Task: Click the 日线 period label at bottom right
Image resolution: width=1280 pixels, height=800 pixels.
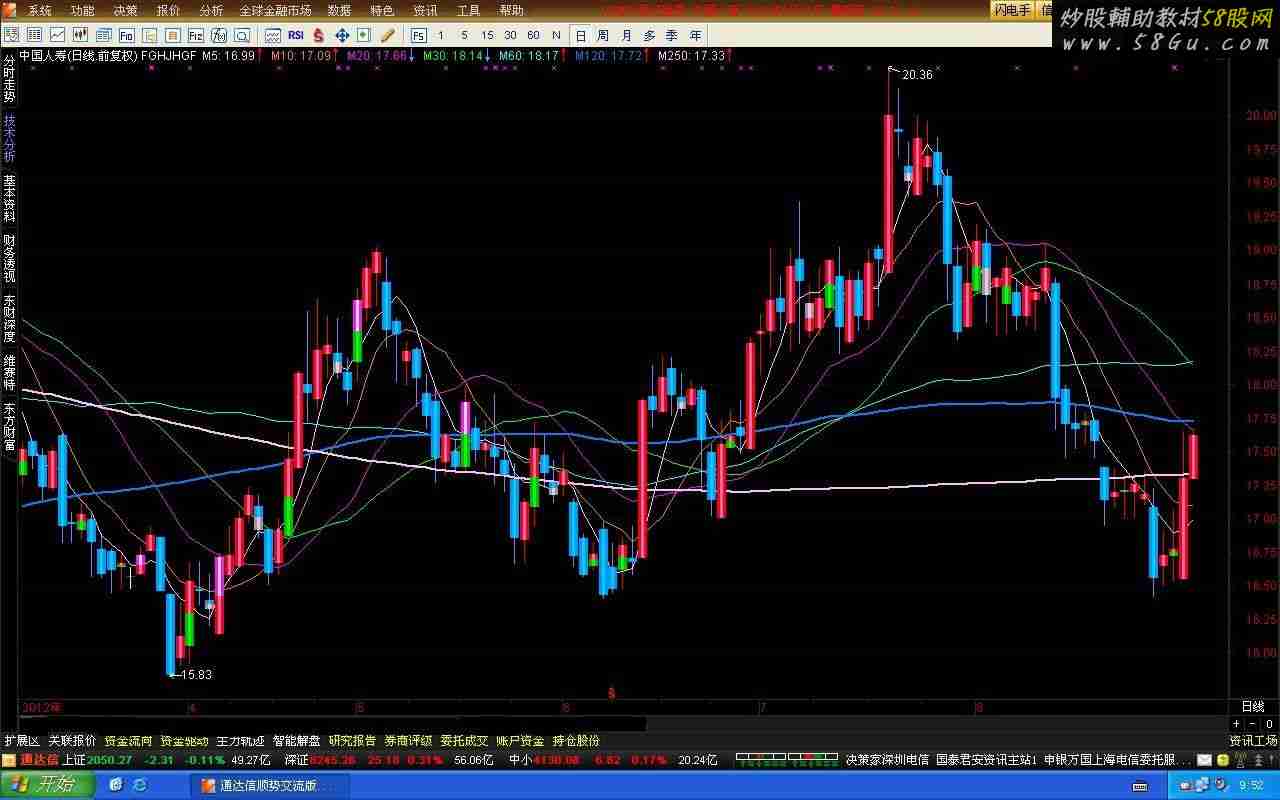Action: point(1253,707)
